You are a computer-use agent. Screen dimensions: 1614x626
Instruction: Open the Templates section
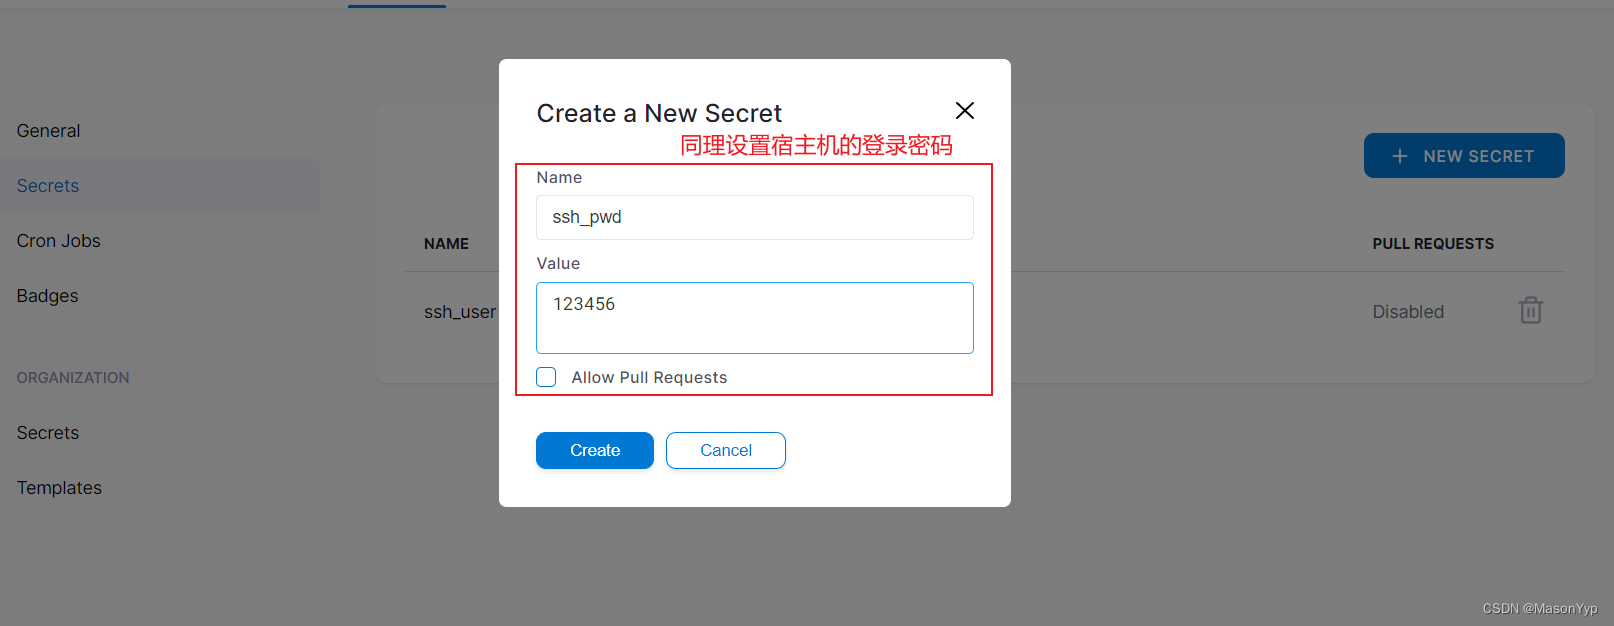click(x=59, y=487)
